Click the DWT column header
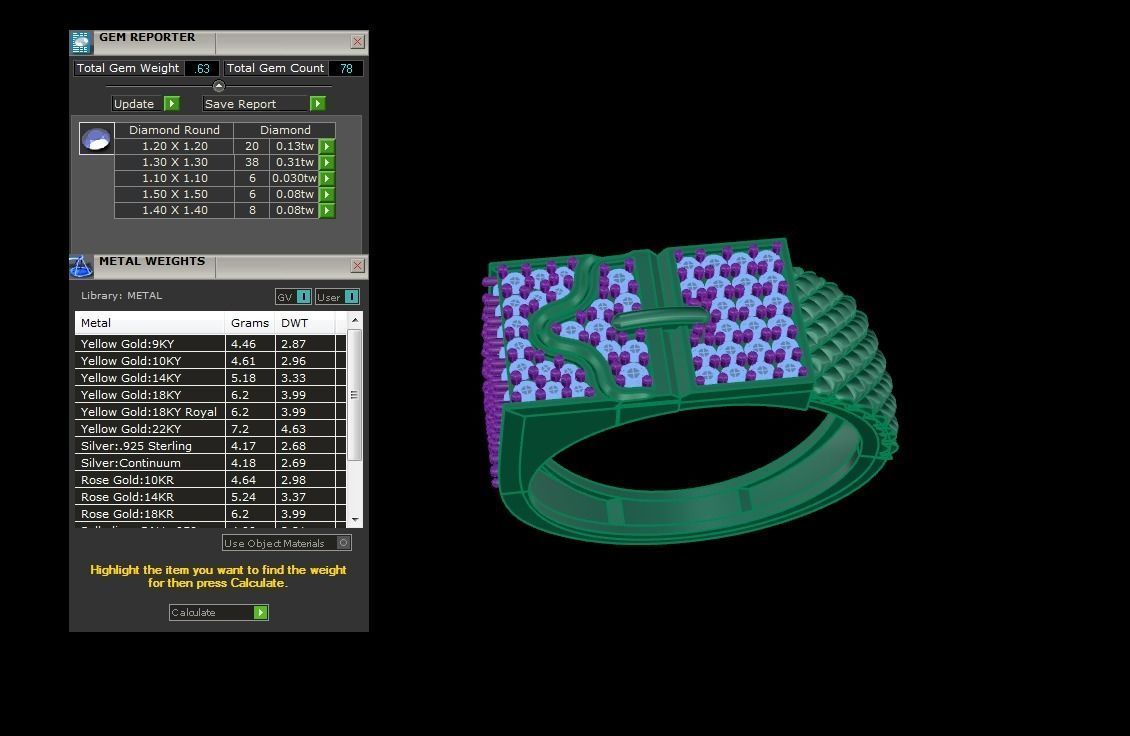This screenshot has width=1130, height=736. [305, 323]
